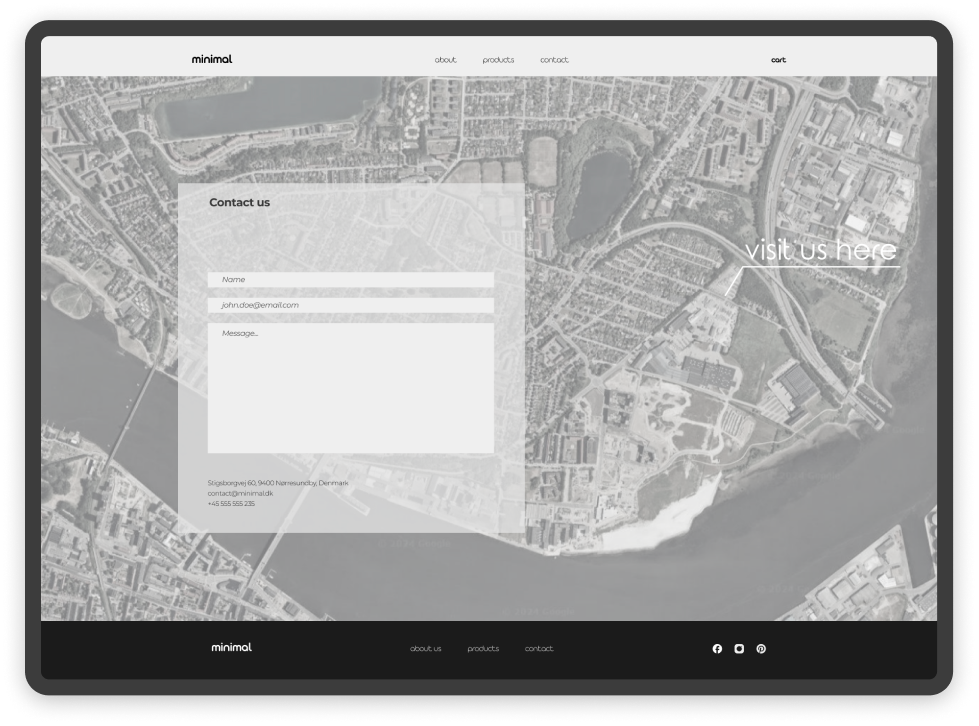
Task: Click the minimal logo in the header
Action: (213, 58)
